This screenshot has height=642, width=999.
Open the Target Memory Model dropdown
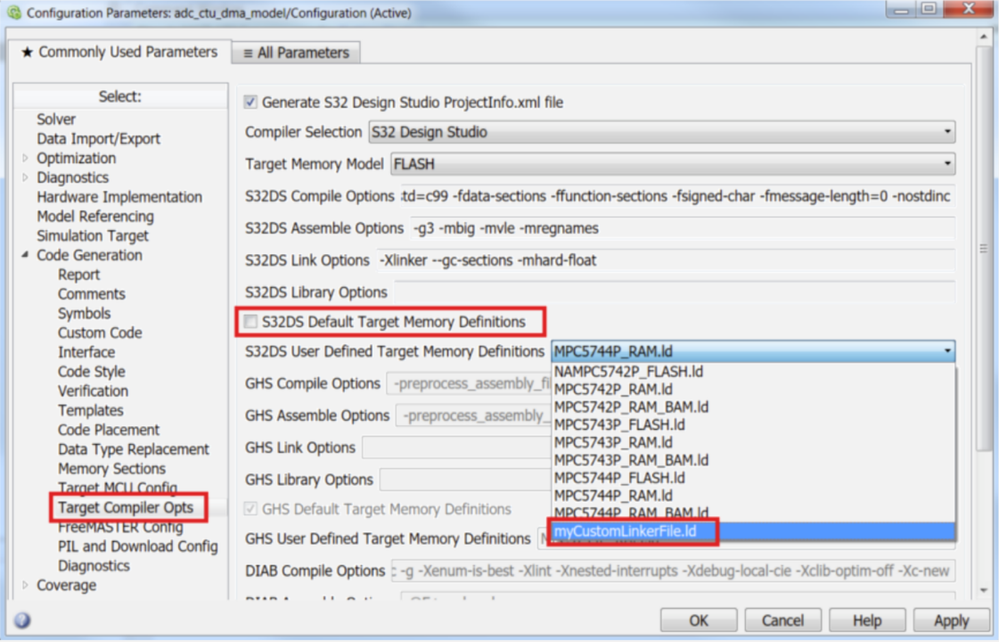(672, 164)
